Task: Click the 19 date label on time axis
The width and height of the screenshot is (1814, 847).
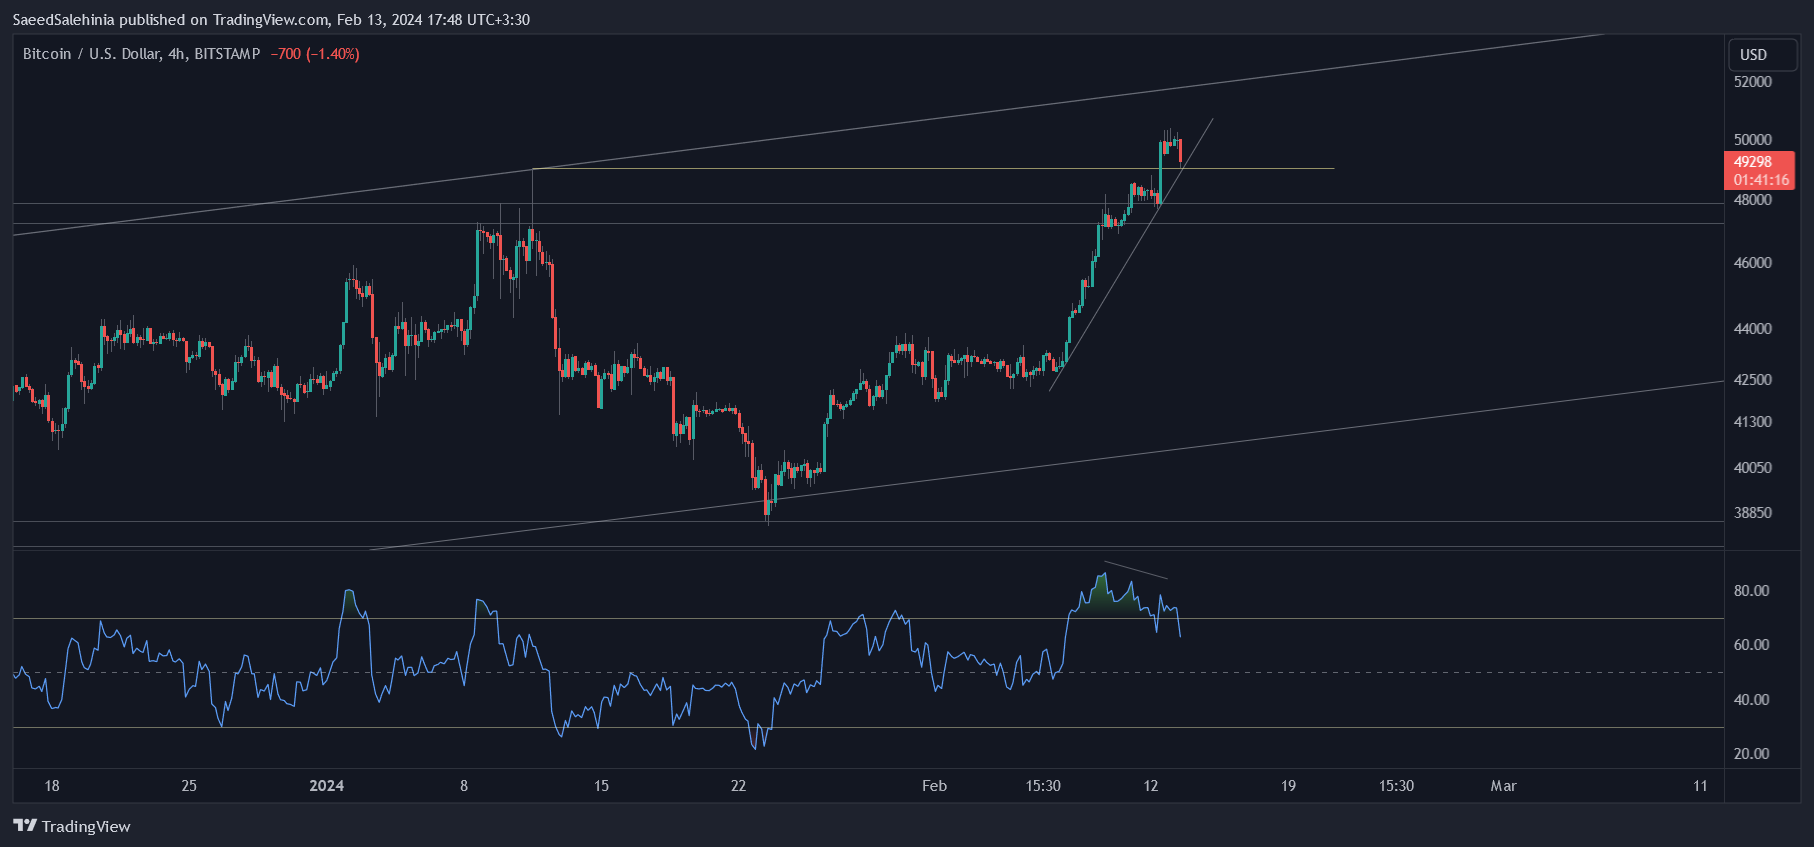Action: pos(1288,786)
